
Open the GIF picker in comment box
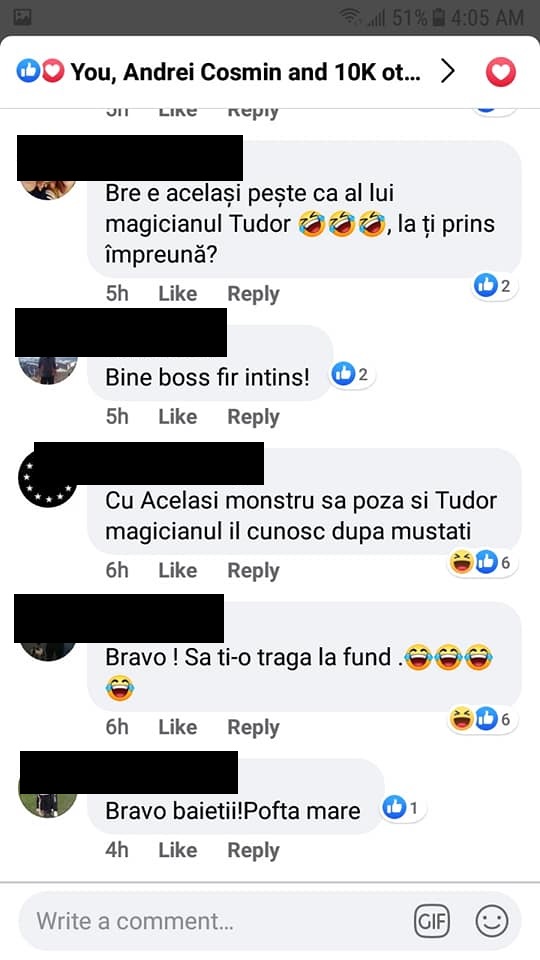[432, 921]
